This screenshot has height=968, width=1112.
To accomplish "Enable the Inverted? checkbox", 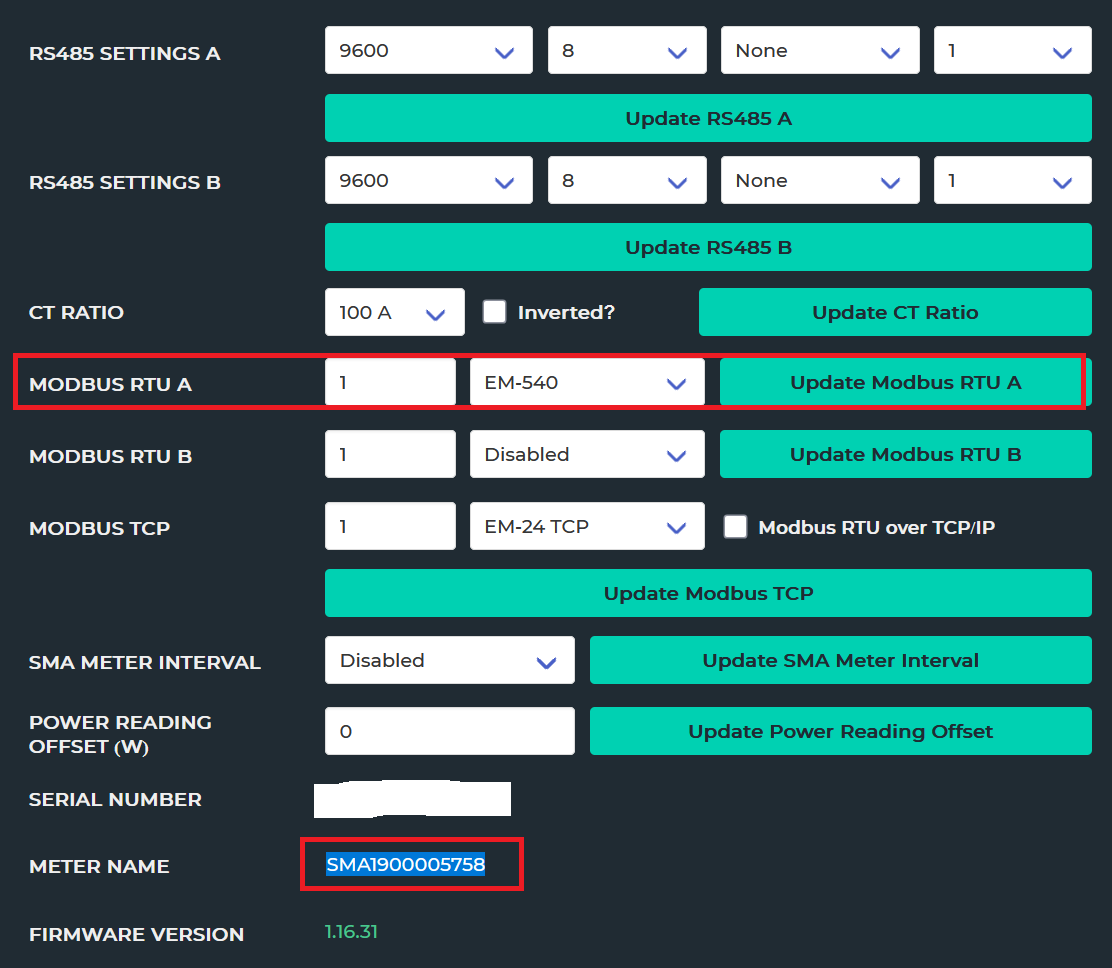I will click(x=494, y=312).
